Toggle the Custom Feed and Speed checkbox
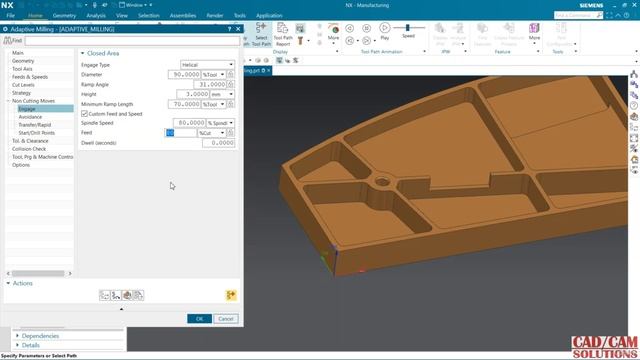This screenshot has height=360, width=640. coord(84,113)
